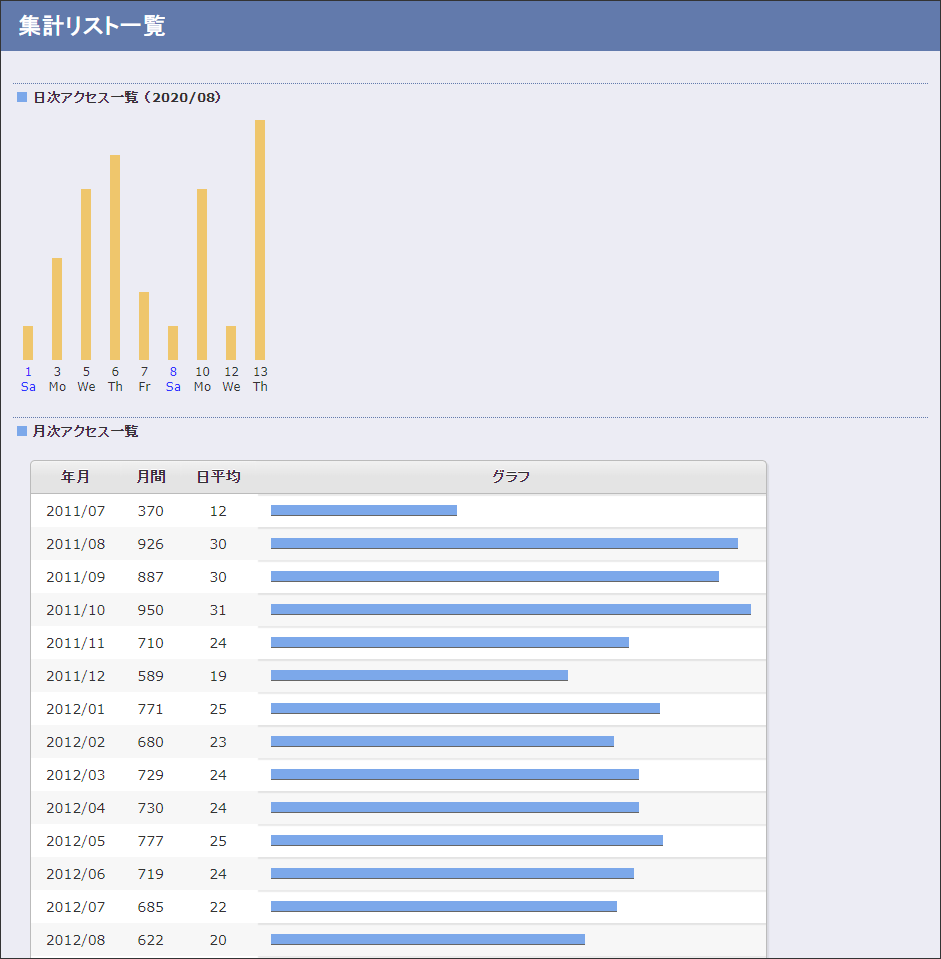941x959 pixels.
Task: Open the day 1 date link
Action: (x=28, y=372)
